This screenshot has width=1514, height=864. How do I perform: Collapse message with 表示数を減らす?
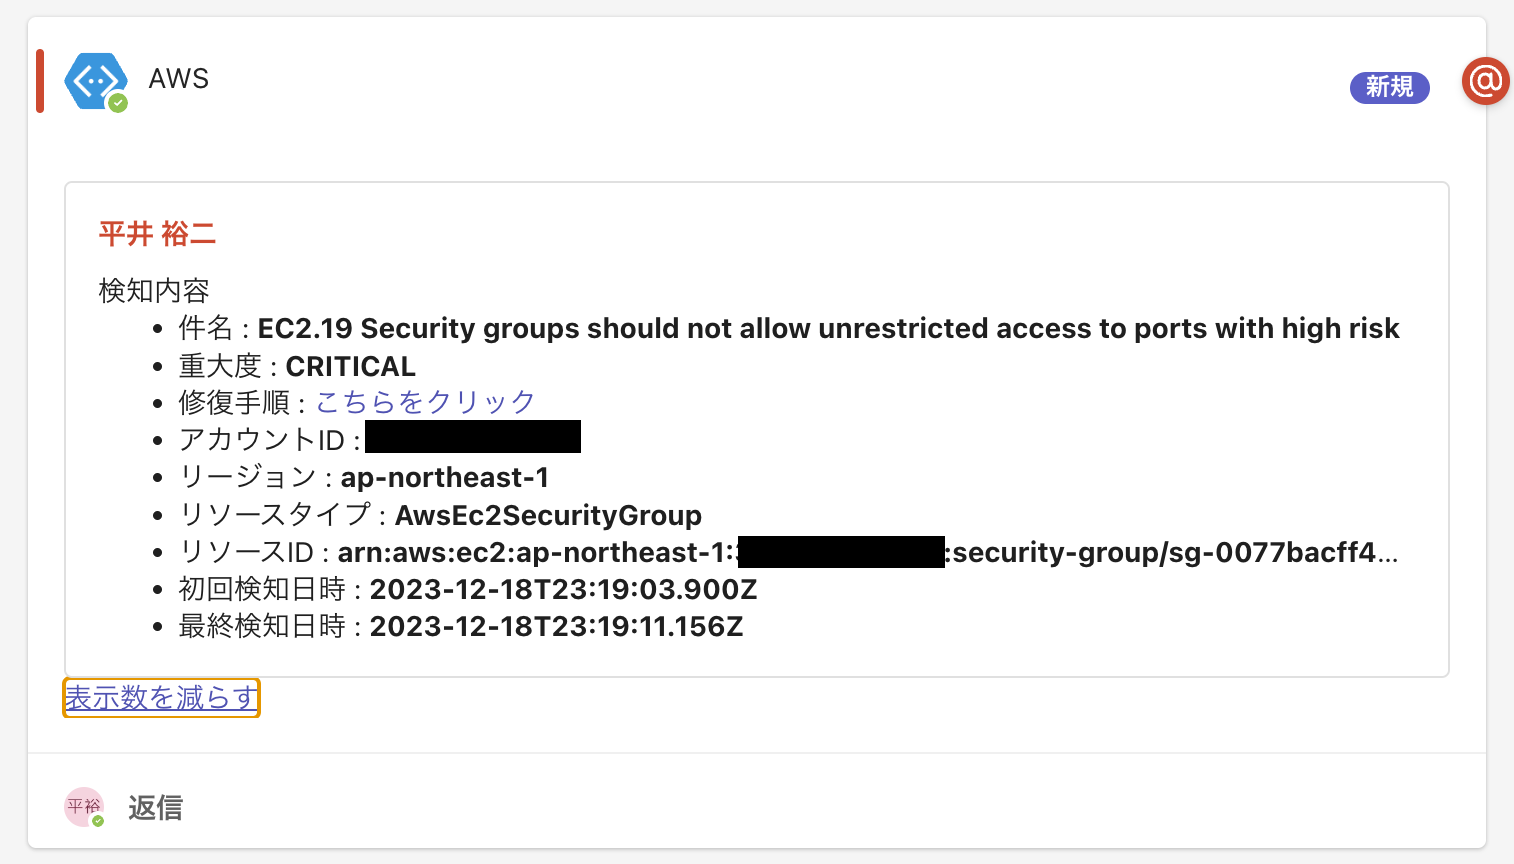point(161,698)
